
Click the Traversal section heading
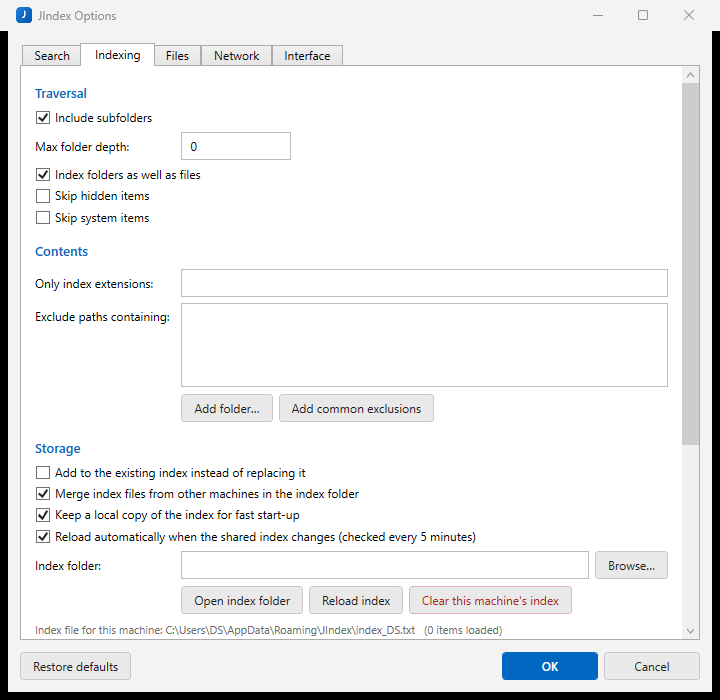click(61, 94)
